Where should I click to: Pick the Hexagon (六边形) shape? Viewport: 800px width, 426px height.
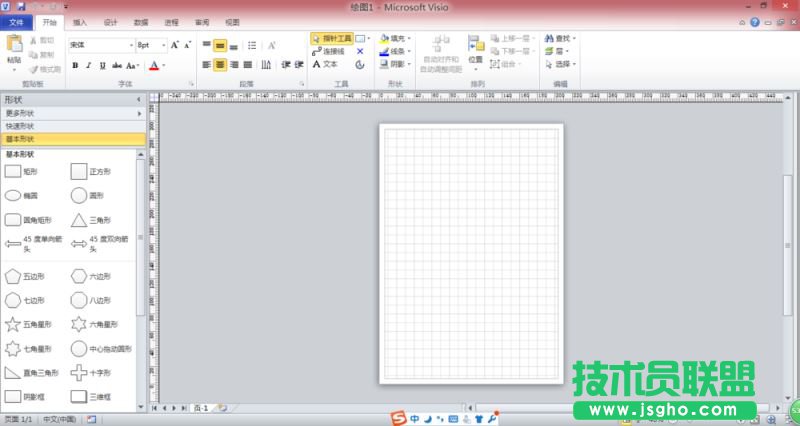pyautogui.click(x=90, y=276)
